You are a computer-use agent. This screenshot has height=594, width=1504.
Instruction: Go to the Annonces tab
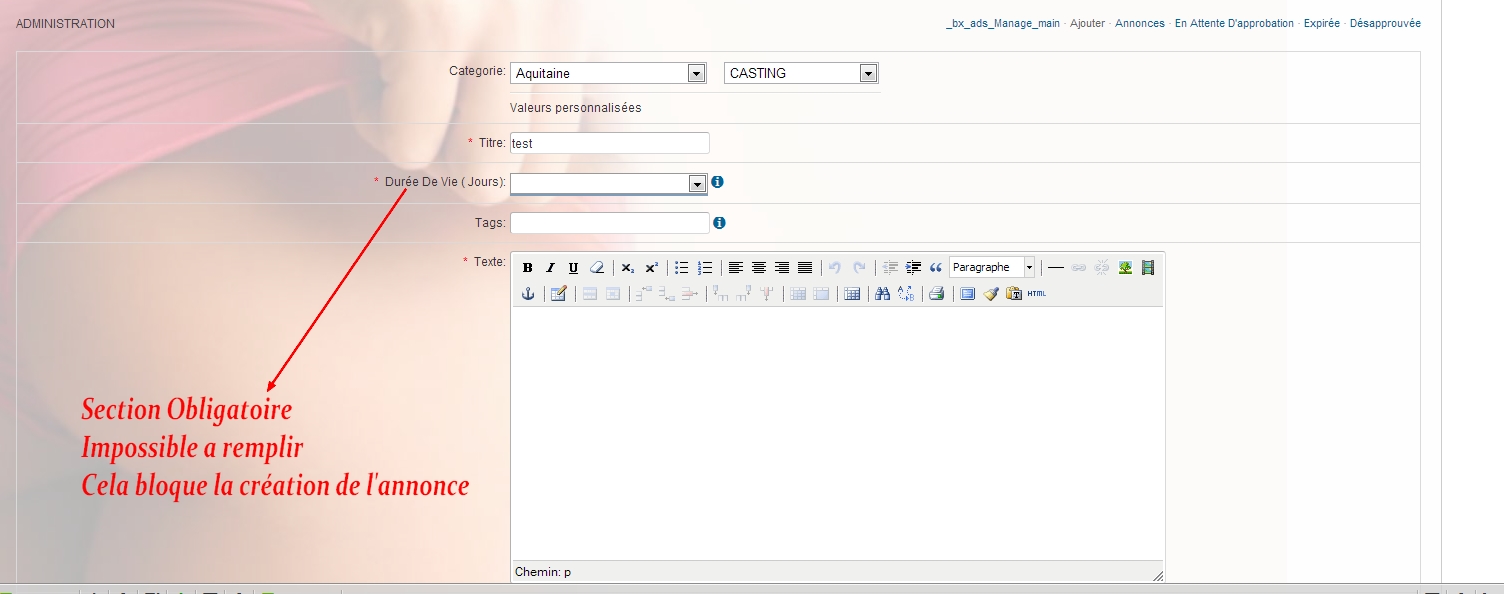pos(1140,23)
